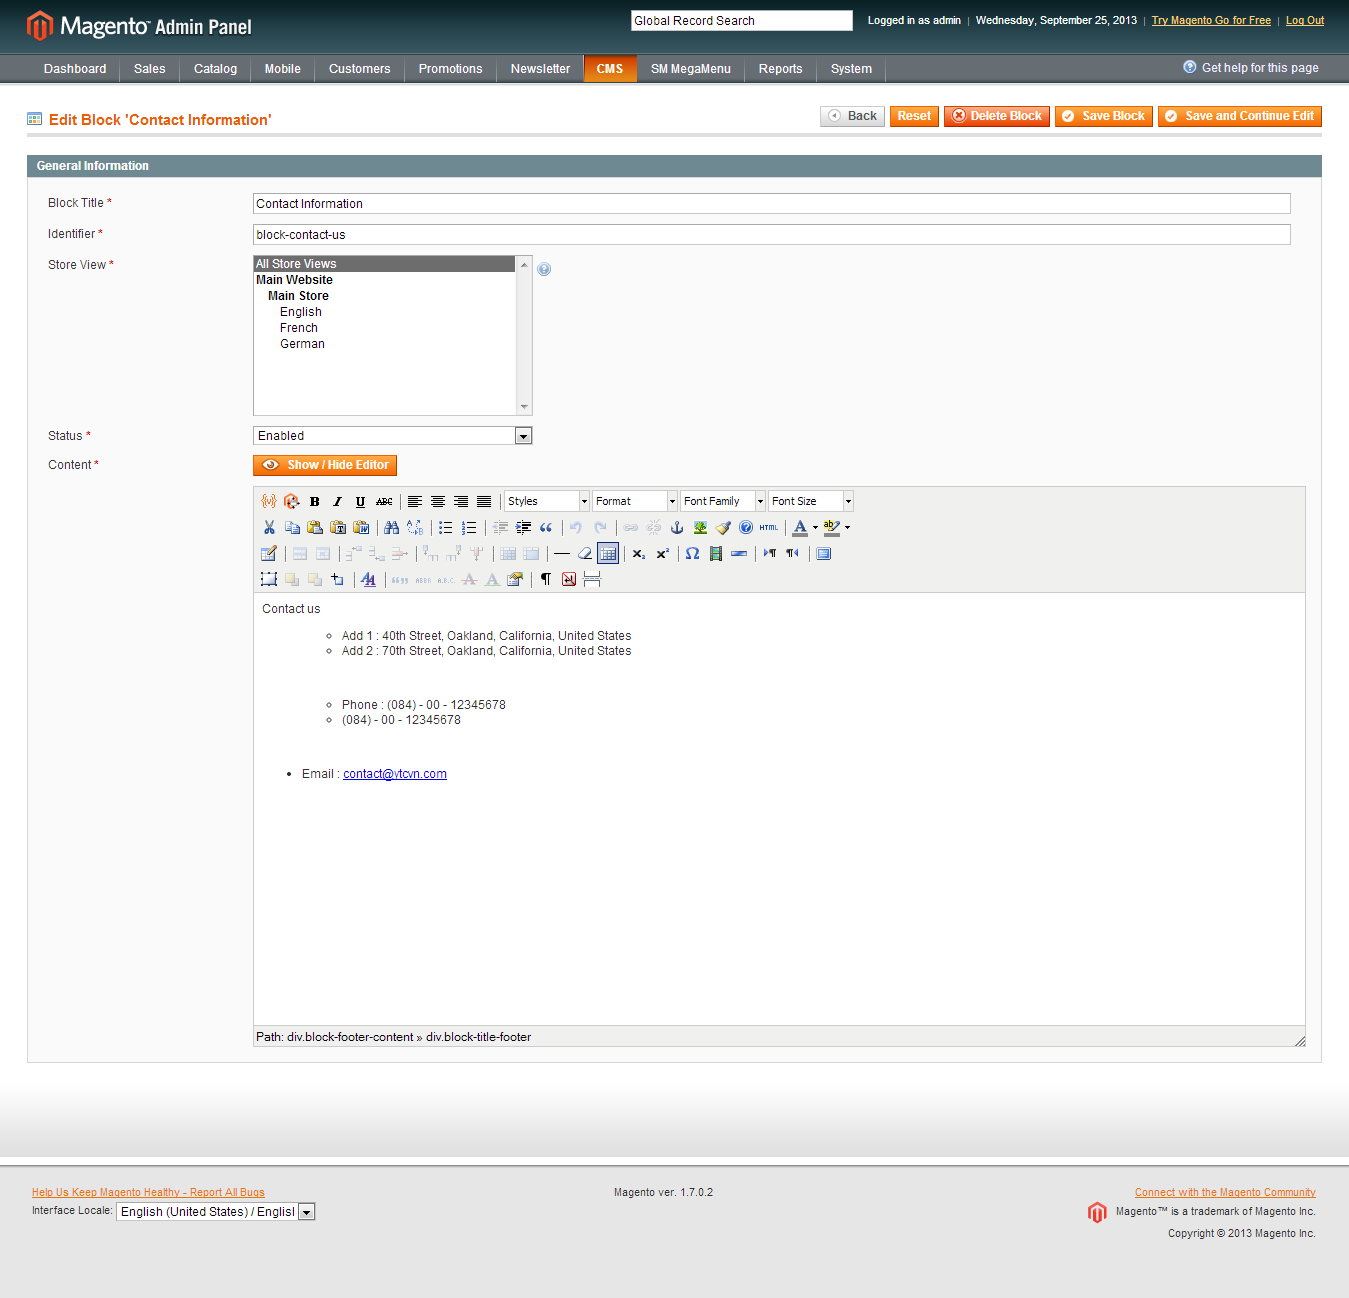Image resolution: width=1349 pixels, height=1298 pixels.
Task: Click the Show / Hide Editor button
Action: pyautogui.click(x=325, y=465)
